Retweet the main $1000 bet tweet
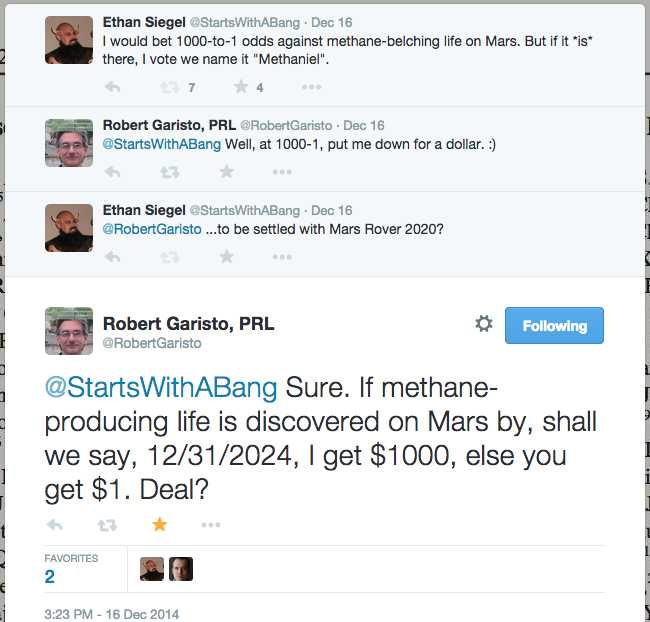 tap(107, 525)
